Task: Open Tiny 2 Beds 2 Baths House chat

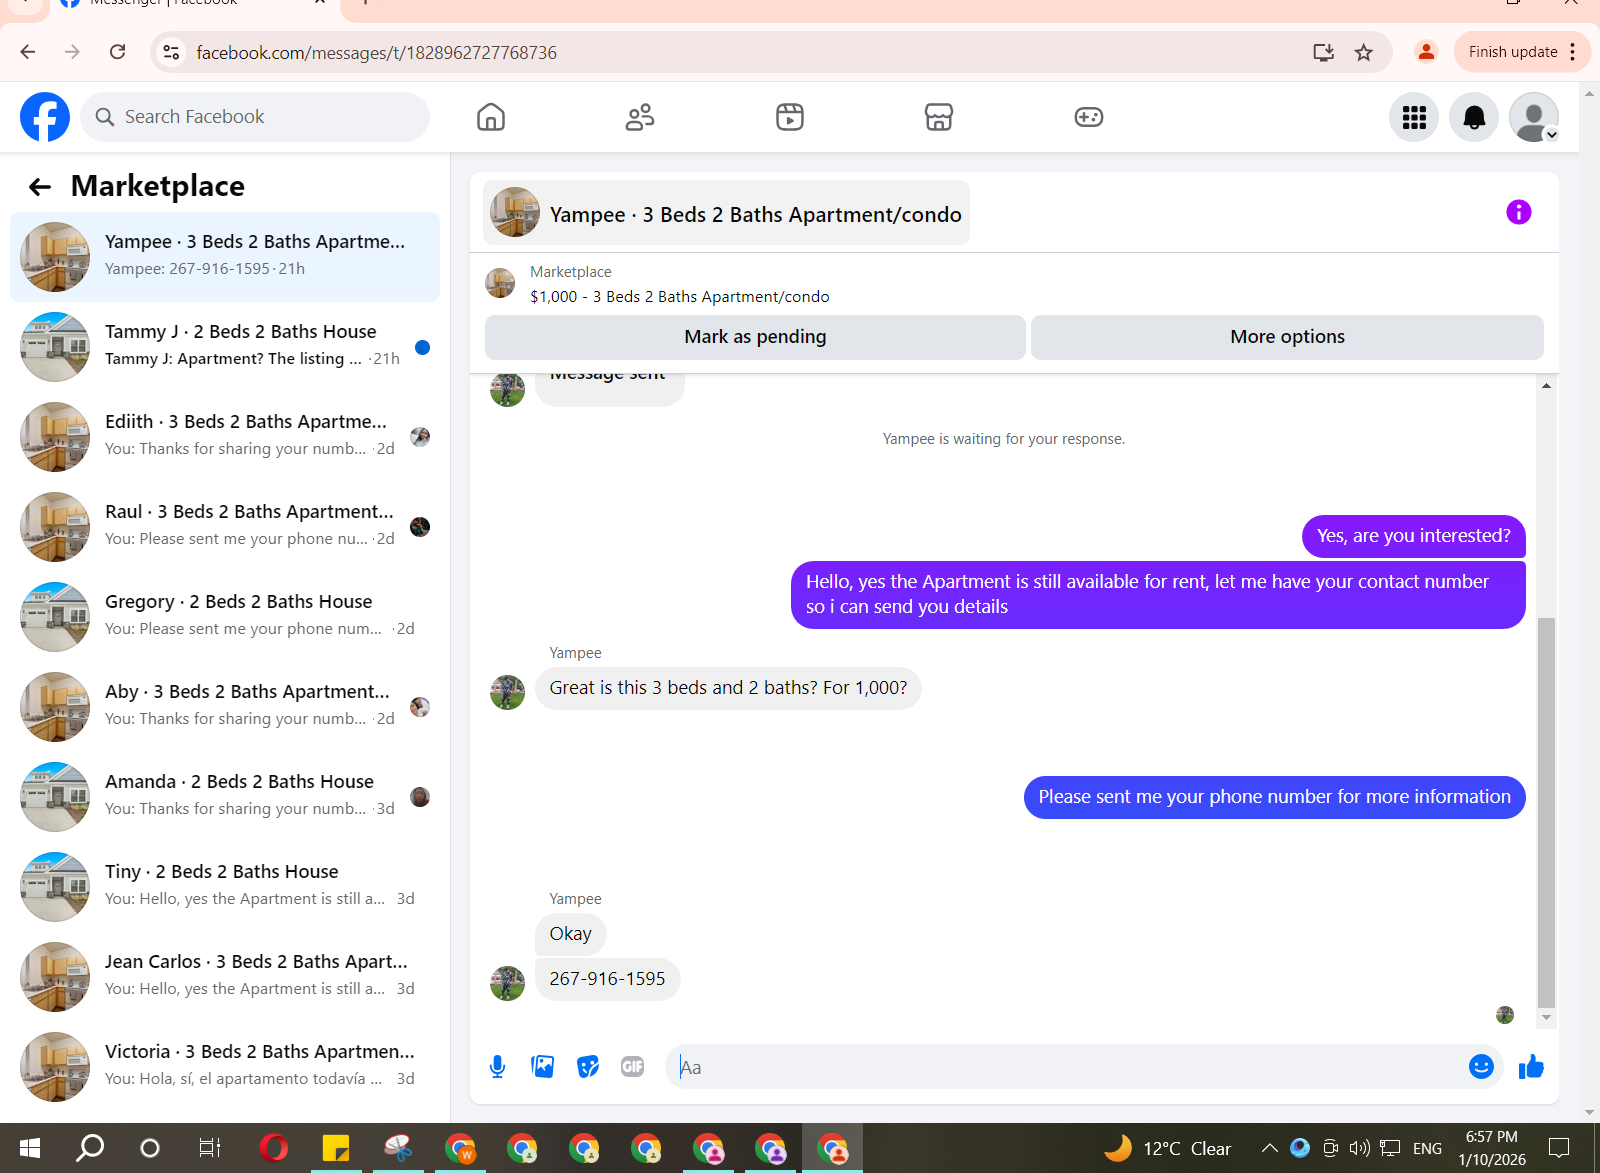Action: point(225,887)
